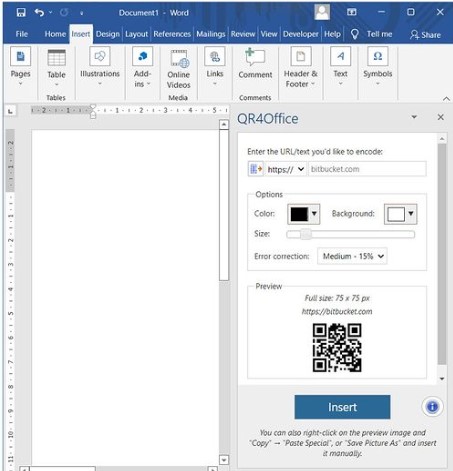Image resolution: width=453 pixels, height=471 pixels.
Task: Click document vertical scrollbar up arrow
Action: [x=224, y=125]
